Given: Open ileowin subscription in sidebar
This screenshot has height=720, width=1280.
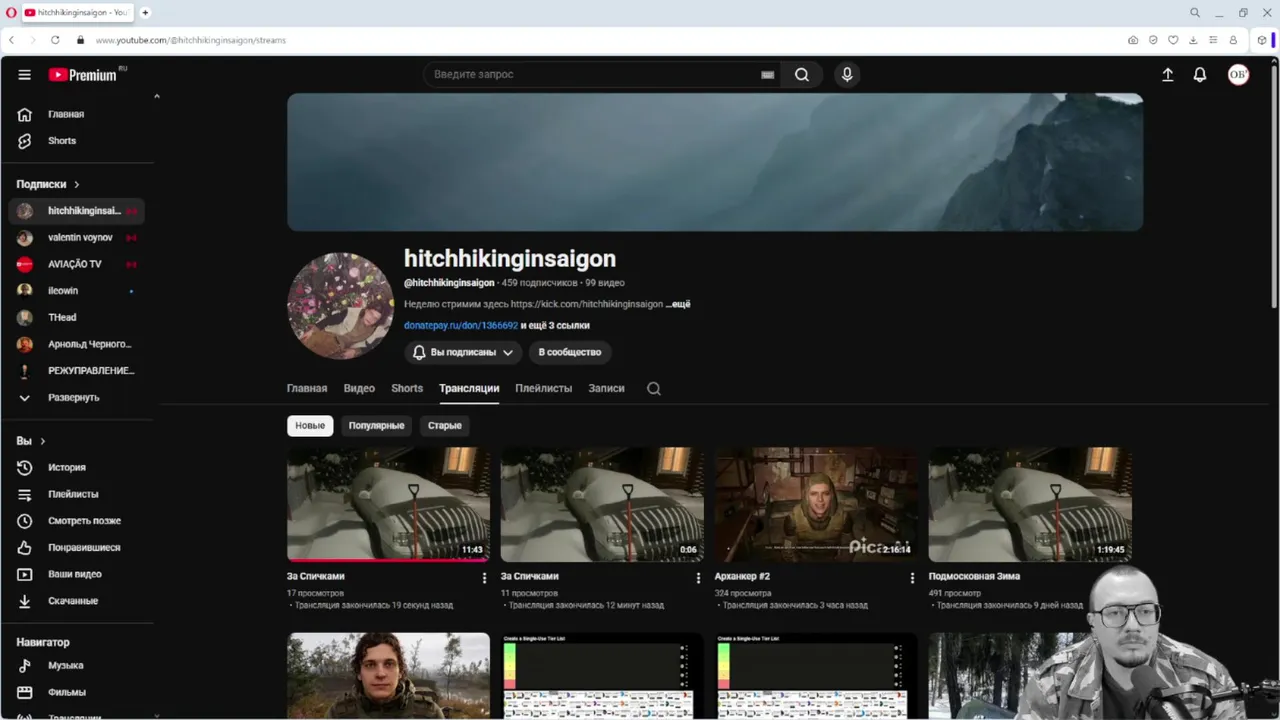Looking at the screenshot, I should pos(76,291).
